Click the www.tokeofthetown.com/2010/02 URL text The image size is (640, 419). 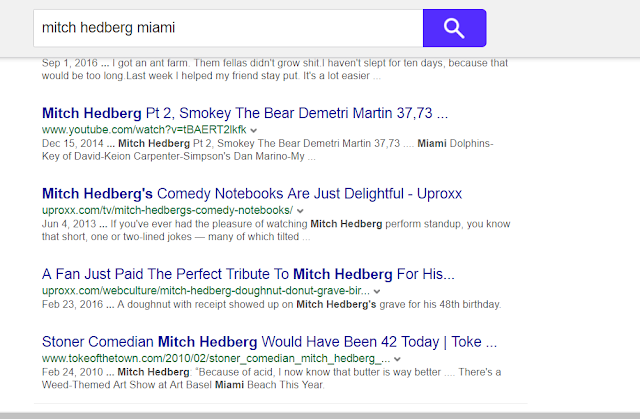pyautogui.click(x=216, y=358)
